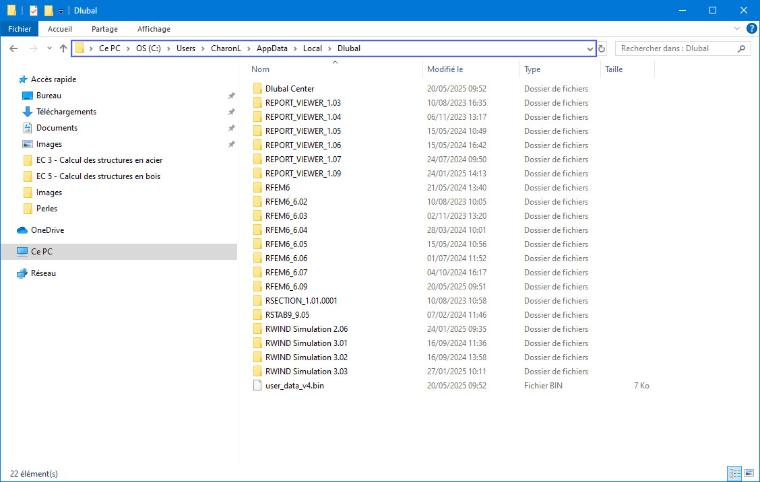760x482 pixels.
Task: Expand the ribbon chevron
Action: coord(737,29)
